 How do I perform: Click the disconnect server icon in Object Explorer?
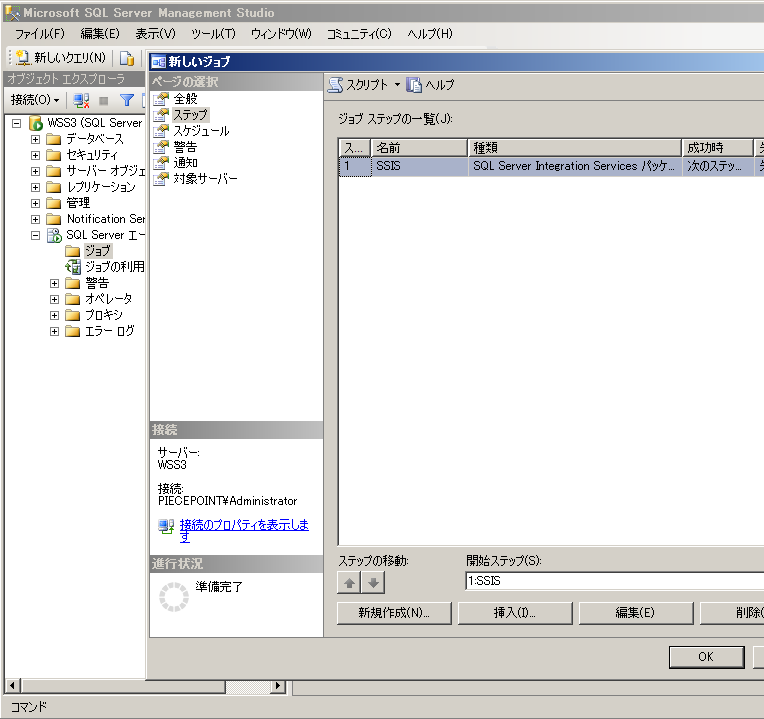pyautogui.click(x=81, y=100)
